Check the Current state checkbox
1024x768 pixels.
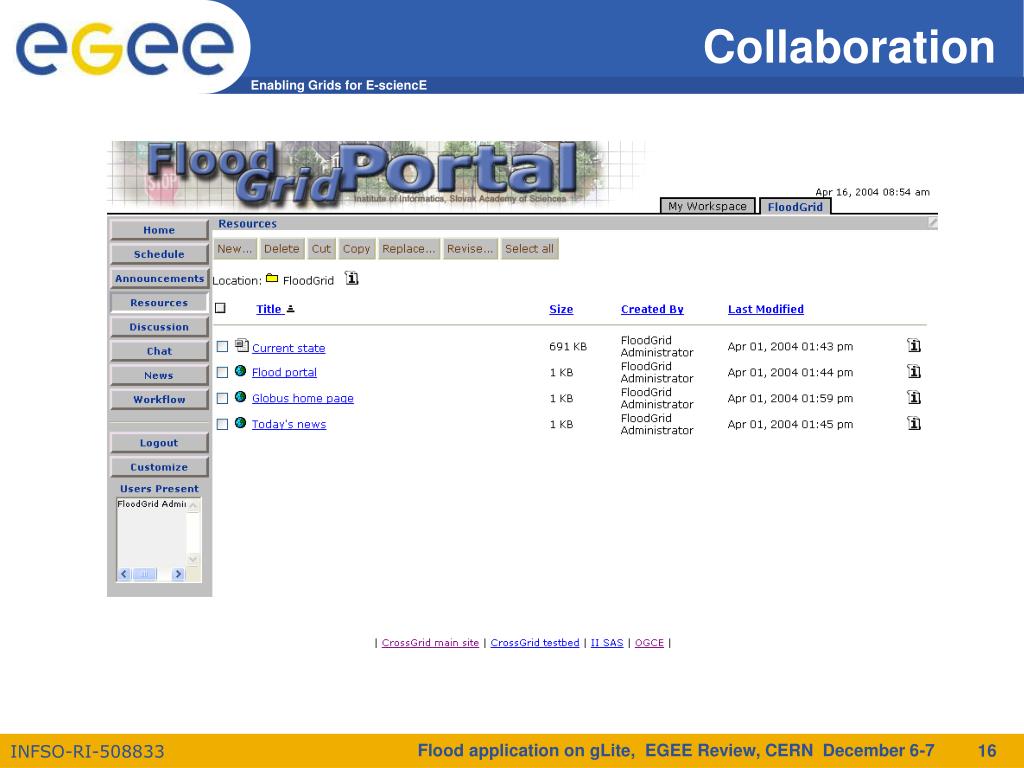[222, 346]
